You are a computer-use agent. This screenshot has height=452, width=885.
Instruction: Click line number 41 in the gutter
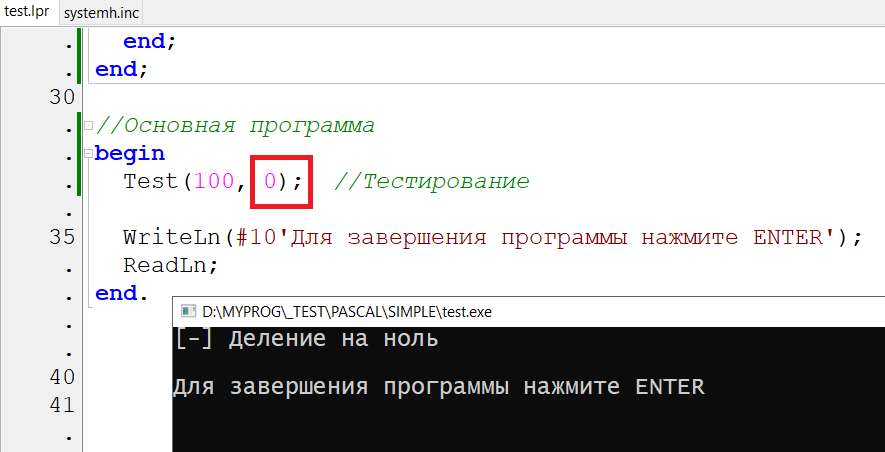click(62, 405)
